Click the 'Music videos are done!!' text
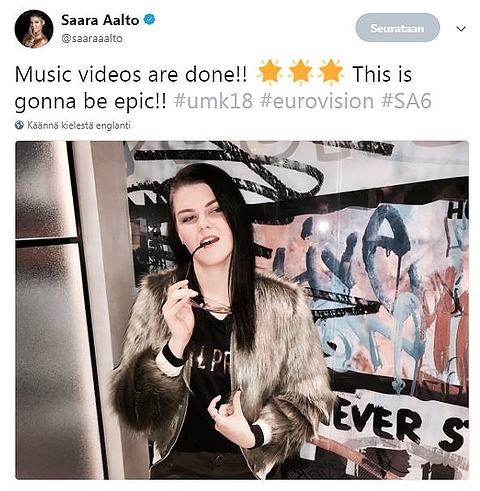The width and height of the screenshot is (480, 491). coord(131,74)
